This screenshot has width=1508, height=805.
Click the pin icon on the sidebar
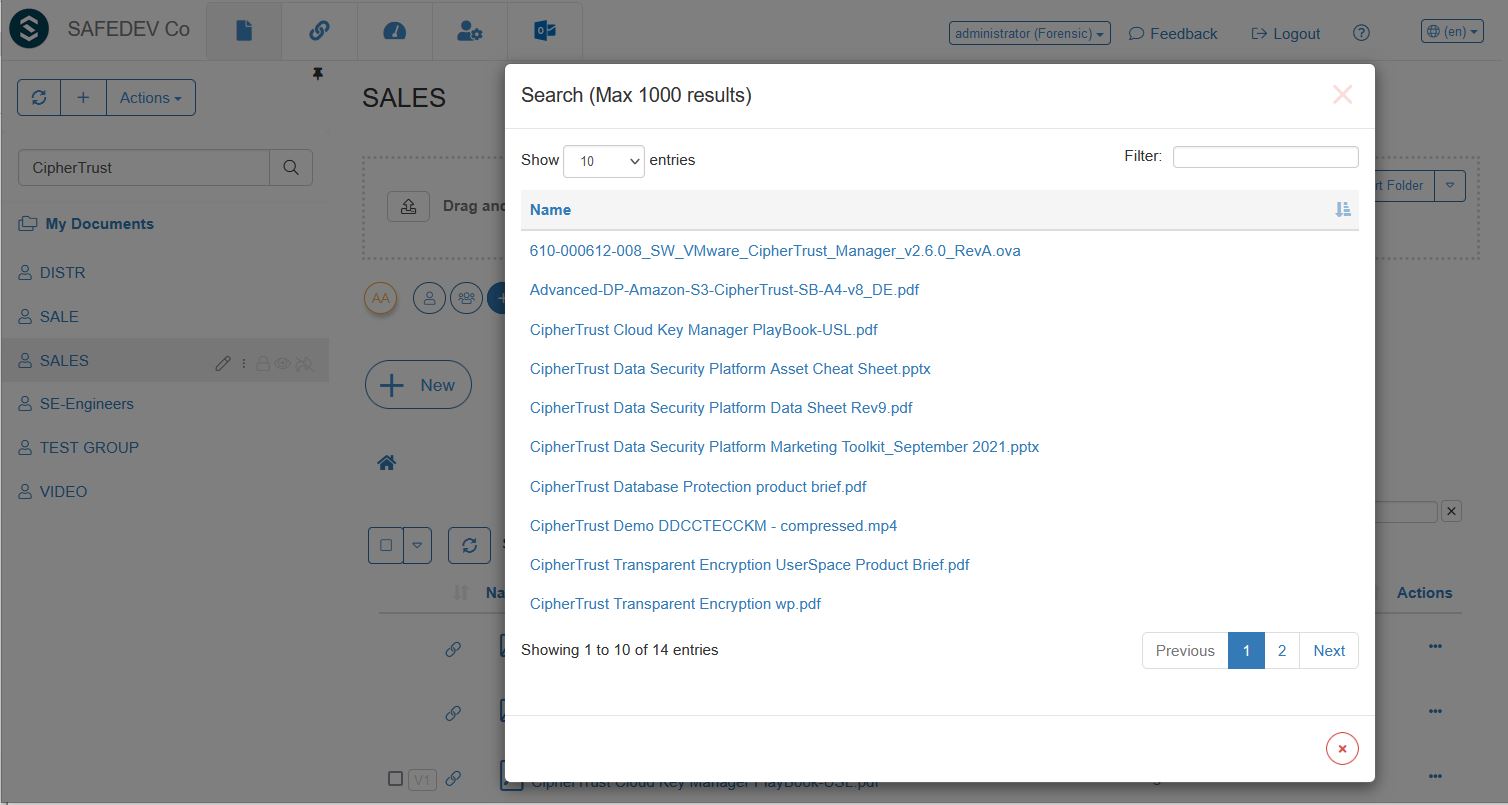click(318, 74)
